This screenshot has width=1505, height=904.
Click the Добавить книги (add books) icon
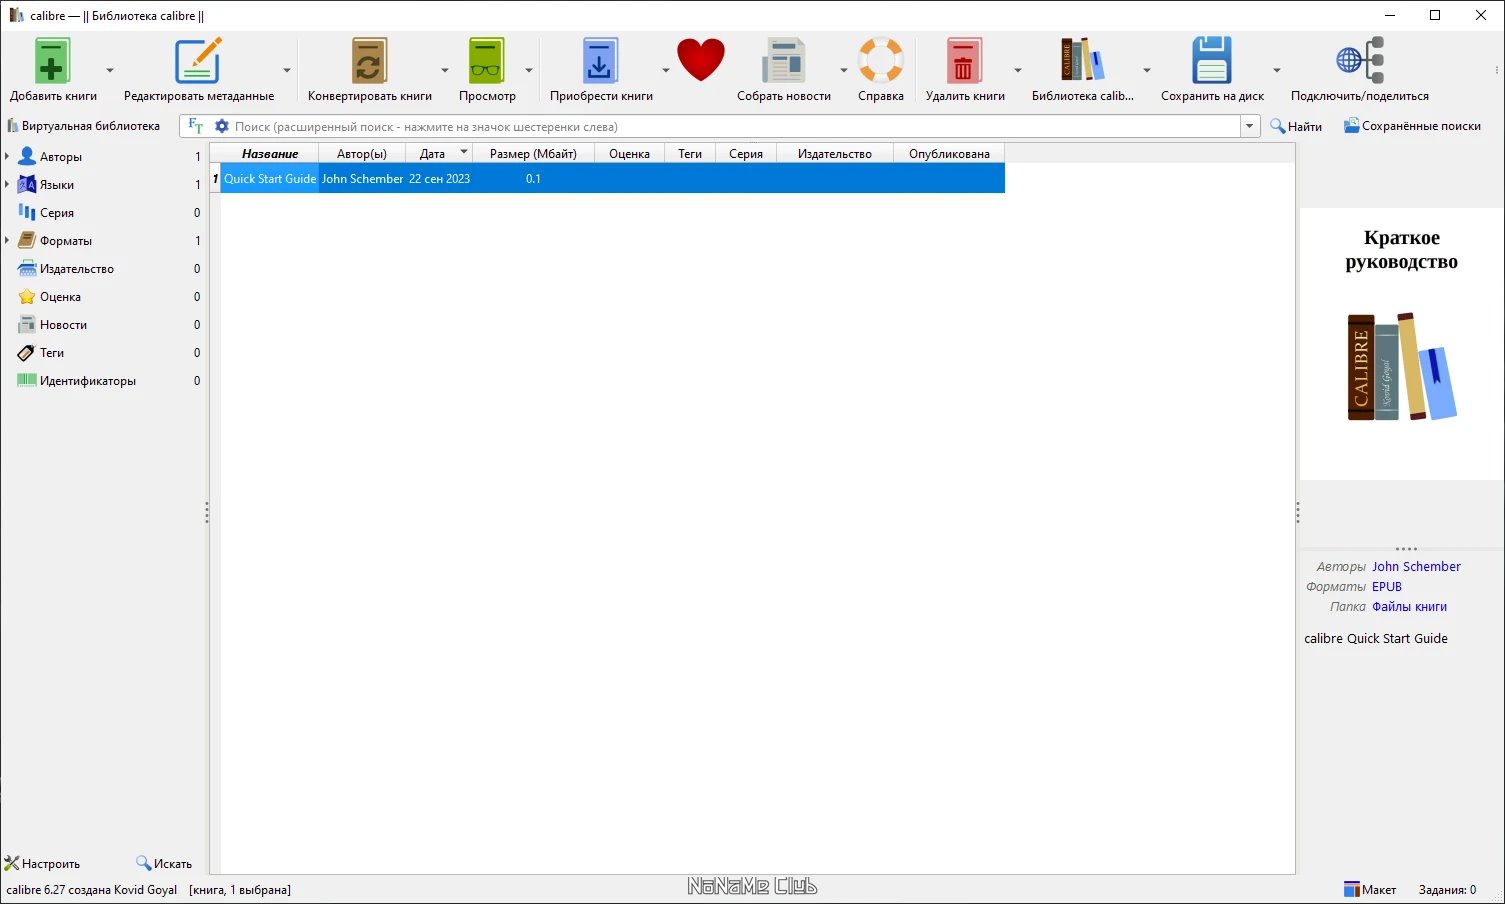click(x=52, y=62)
